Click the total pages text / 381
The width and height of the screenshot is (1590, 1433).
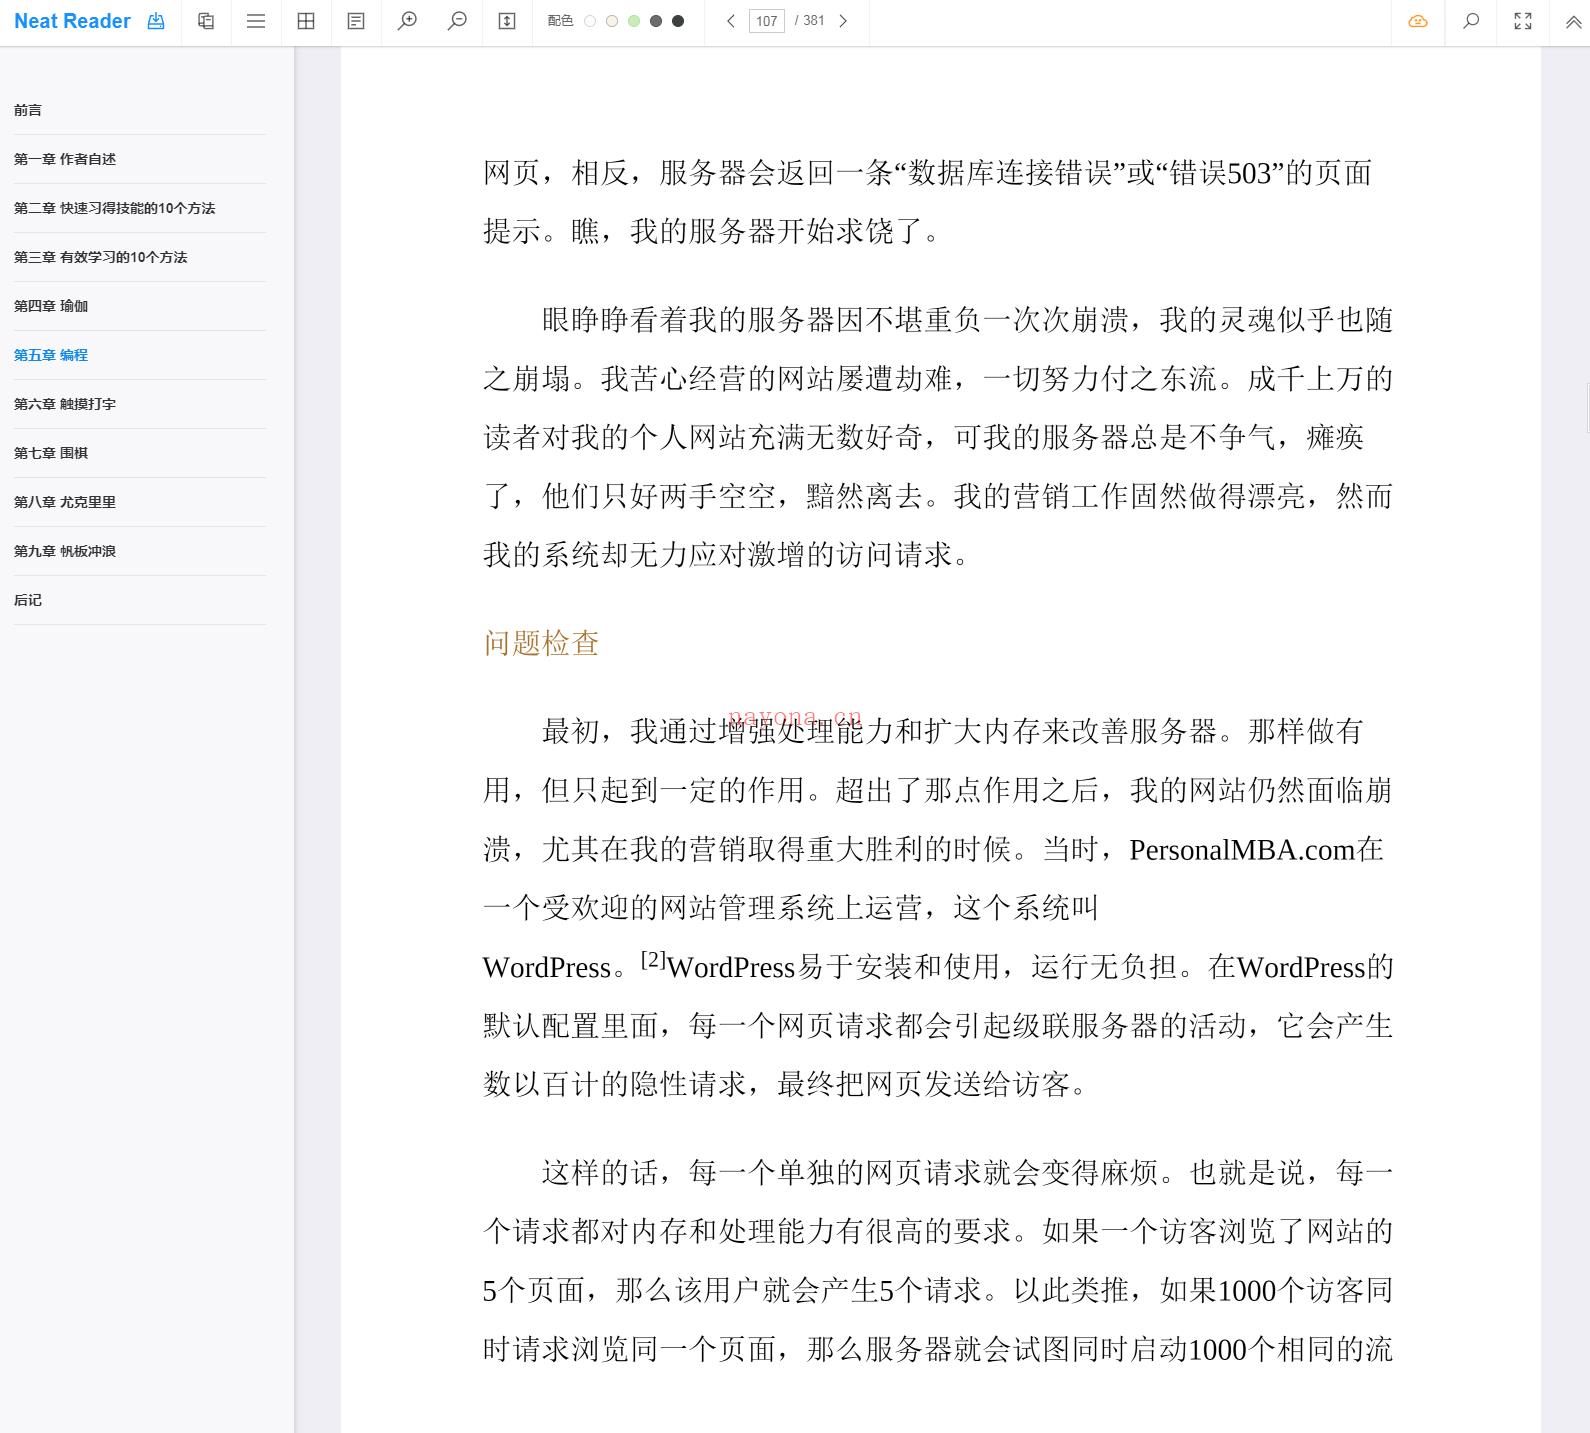810,21
